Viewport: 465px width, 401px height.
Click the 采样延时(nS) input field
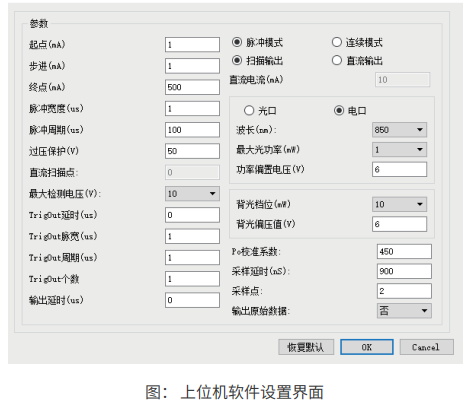pos(404,271)
